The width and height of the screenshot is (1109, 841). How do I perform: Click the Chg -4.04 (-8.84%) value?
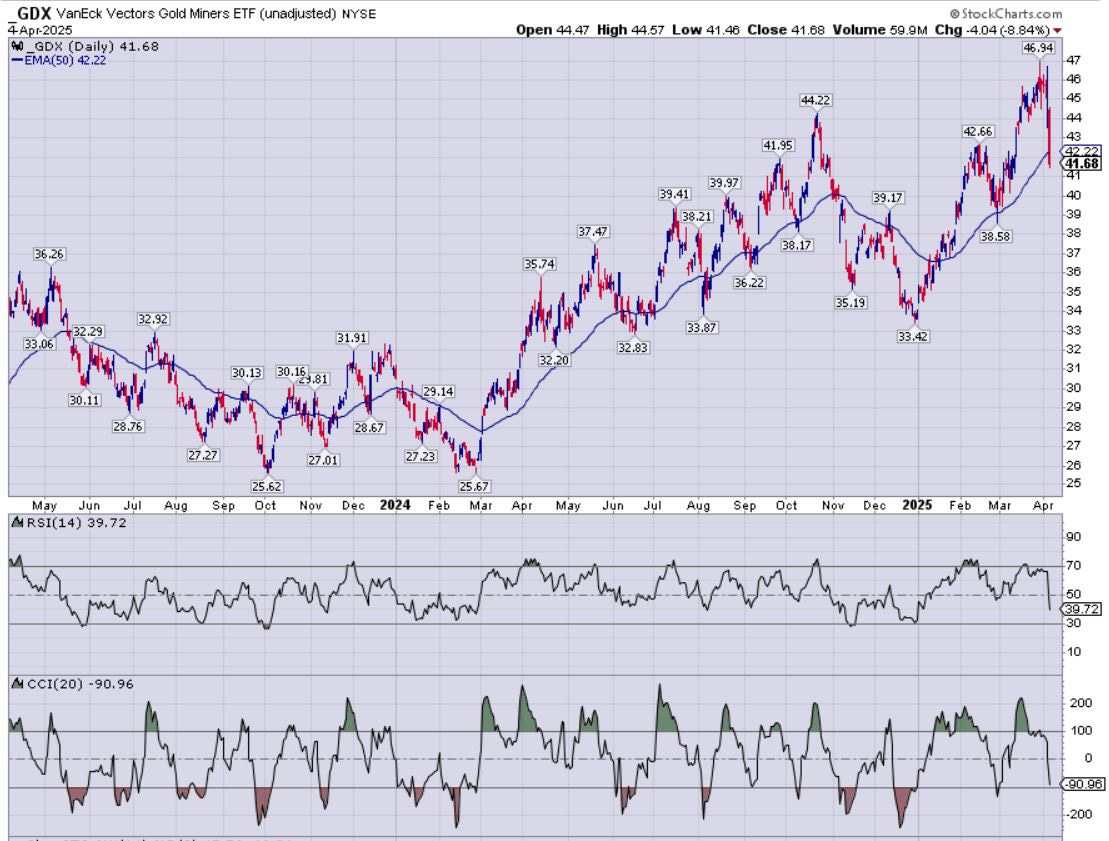tap(992, 30)
